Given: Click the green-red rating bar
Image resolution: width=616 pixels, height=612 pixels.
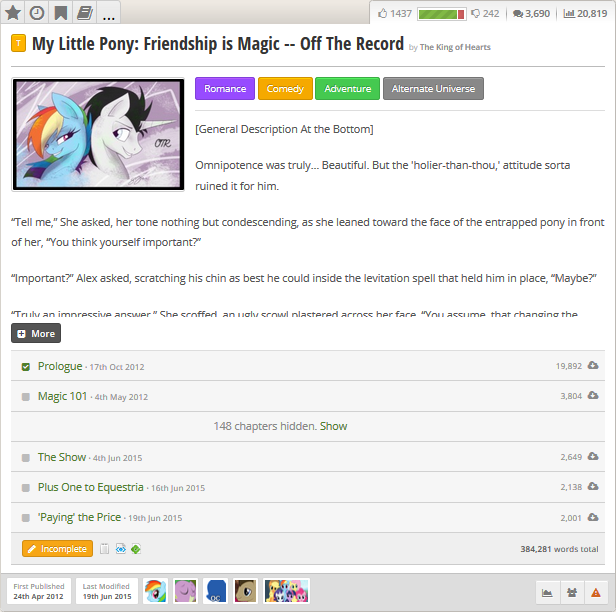Looking at the screenshot, I should 442,14.
